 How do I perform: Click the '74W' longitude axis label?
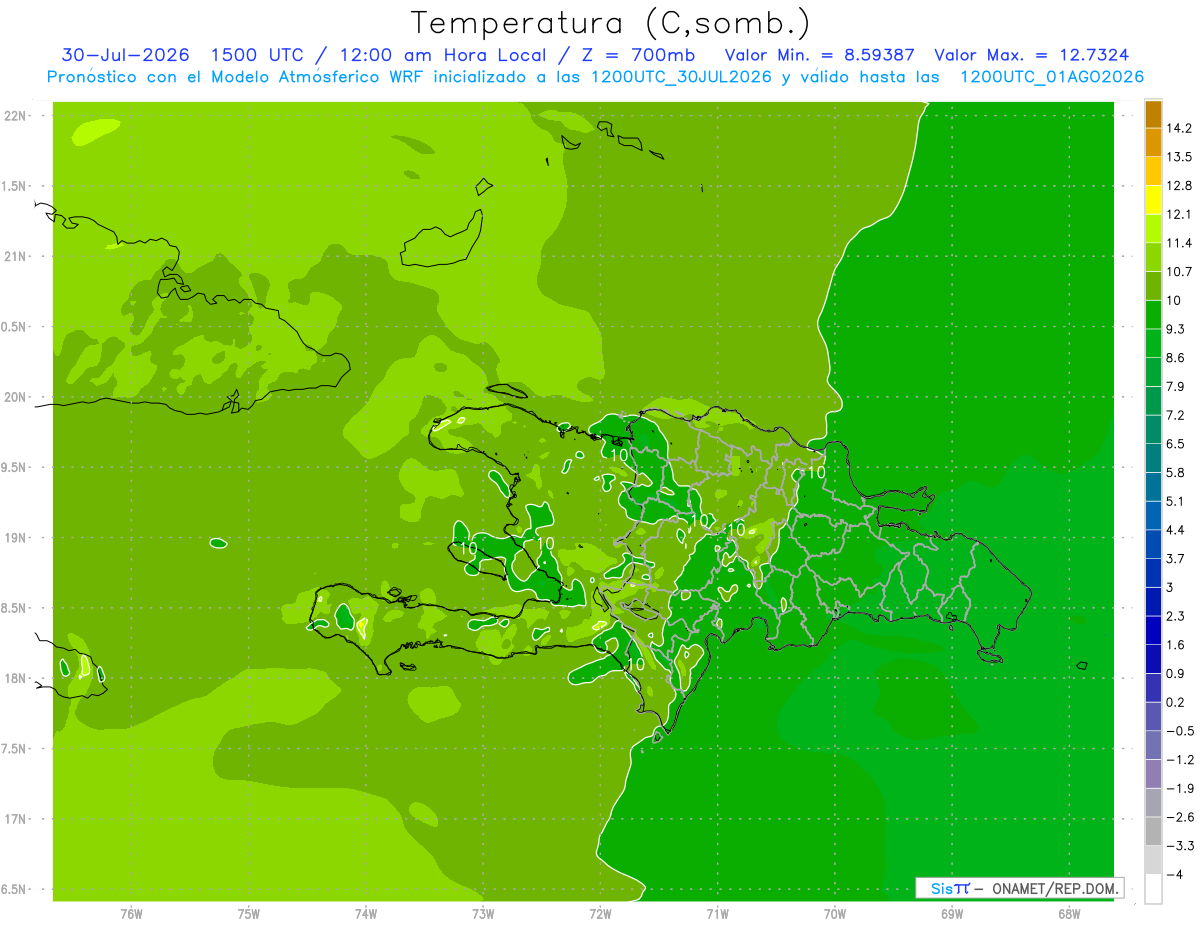click(365, 914)
